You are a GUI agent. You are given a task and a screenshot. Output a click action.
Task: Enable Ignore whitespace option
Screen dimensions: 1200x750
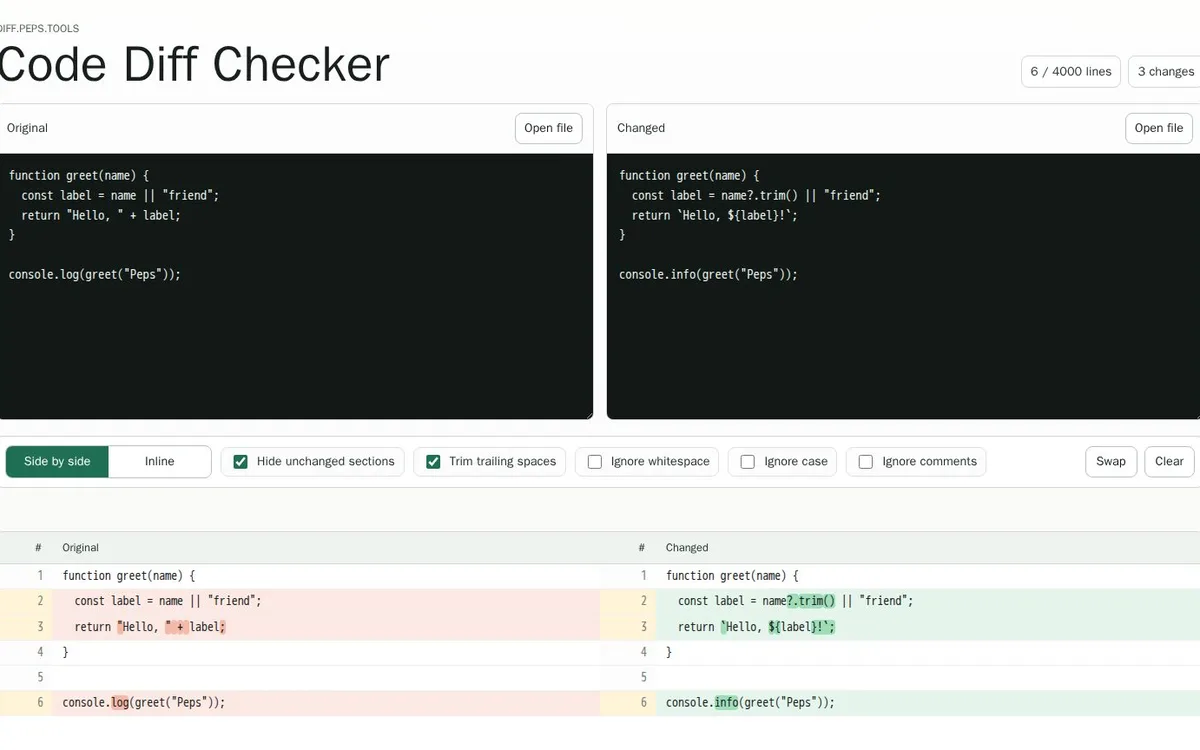tap(595, 462)
